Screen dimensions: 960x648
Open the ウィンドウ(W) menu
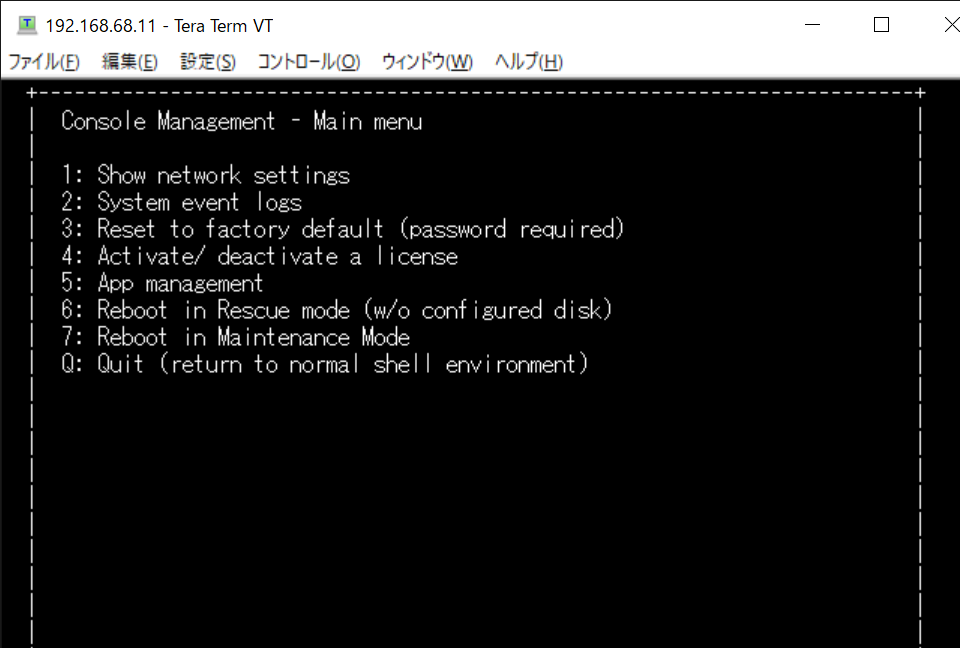[425, 61]
